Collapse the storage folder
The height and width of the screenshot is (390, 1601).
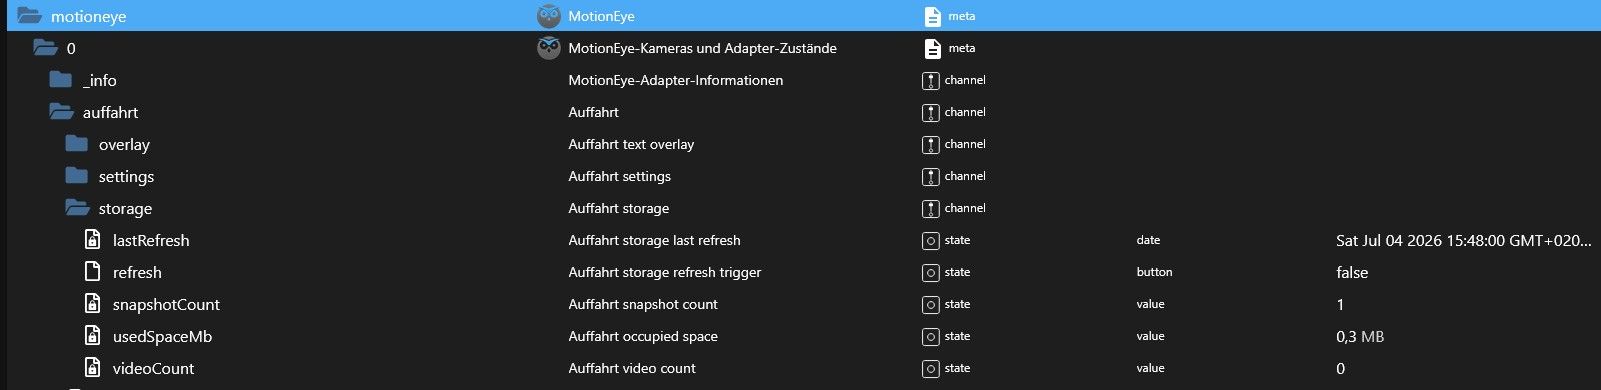coord(77,208)
